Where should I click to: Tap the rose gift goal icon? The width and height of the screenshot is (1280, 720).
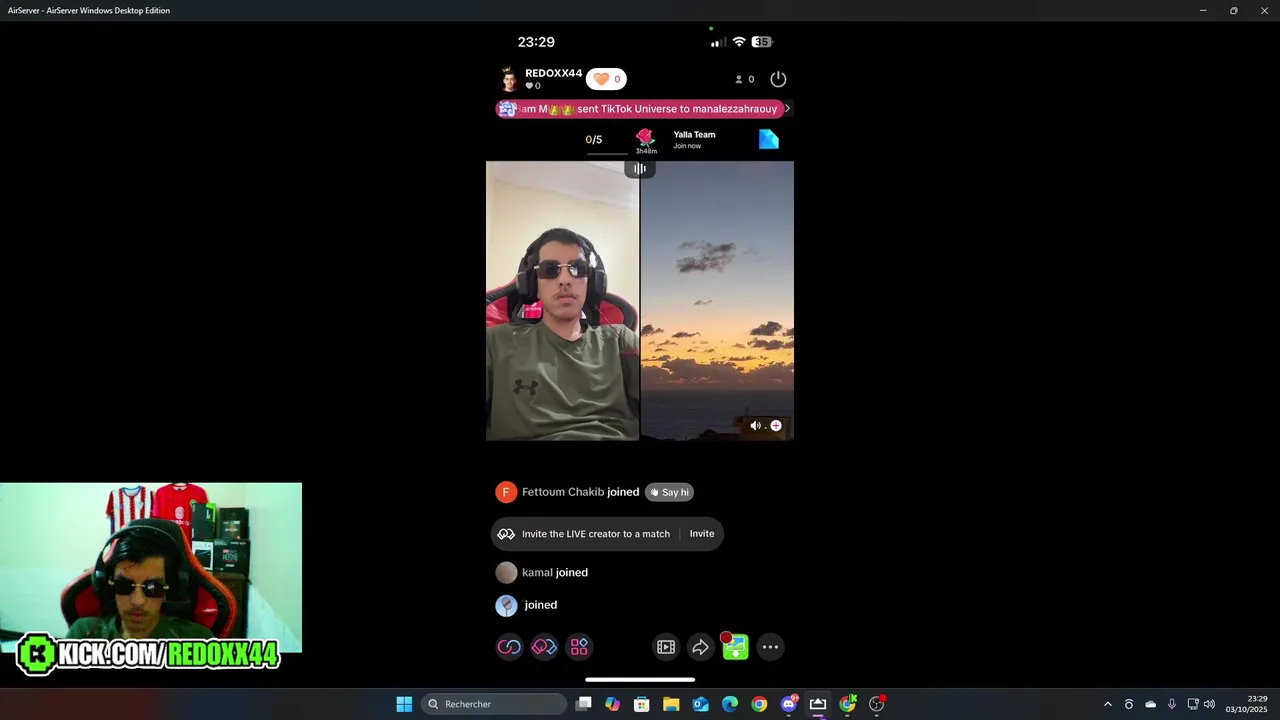click(x=645, y=138)
